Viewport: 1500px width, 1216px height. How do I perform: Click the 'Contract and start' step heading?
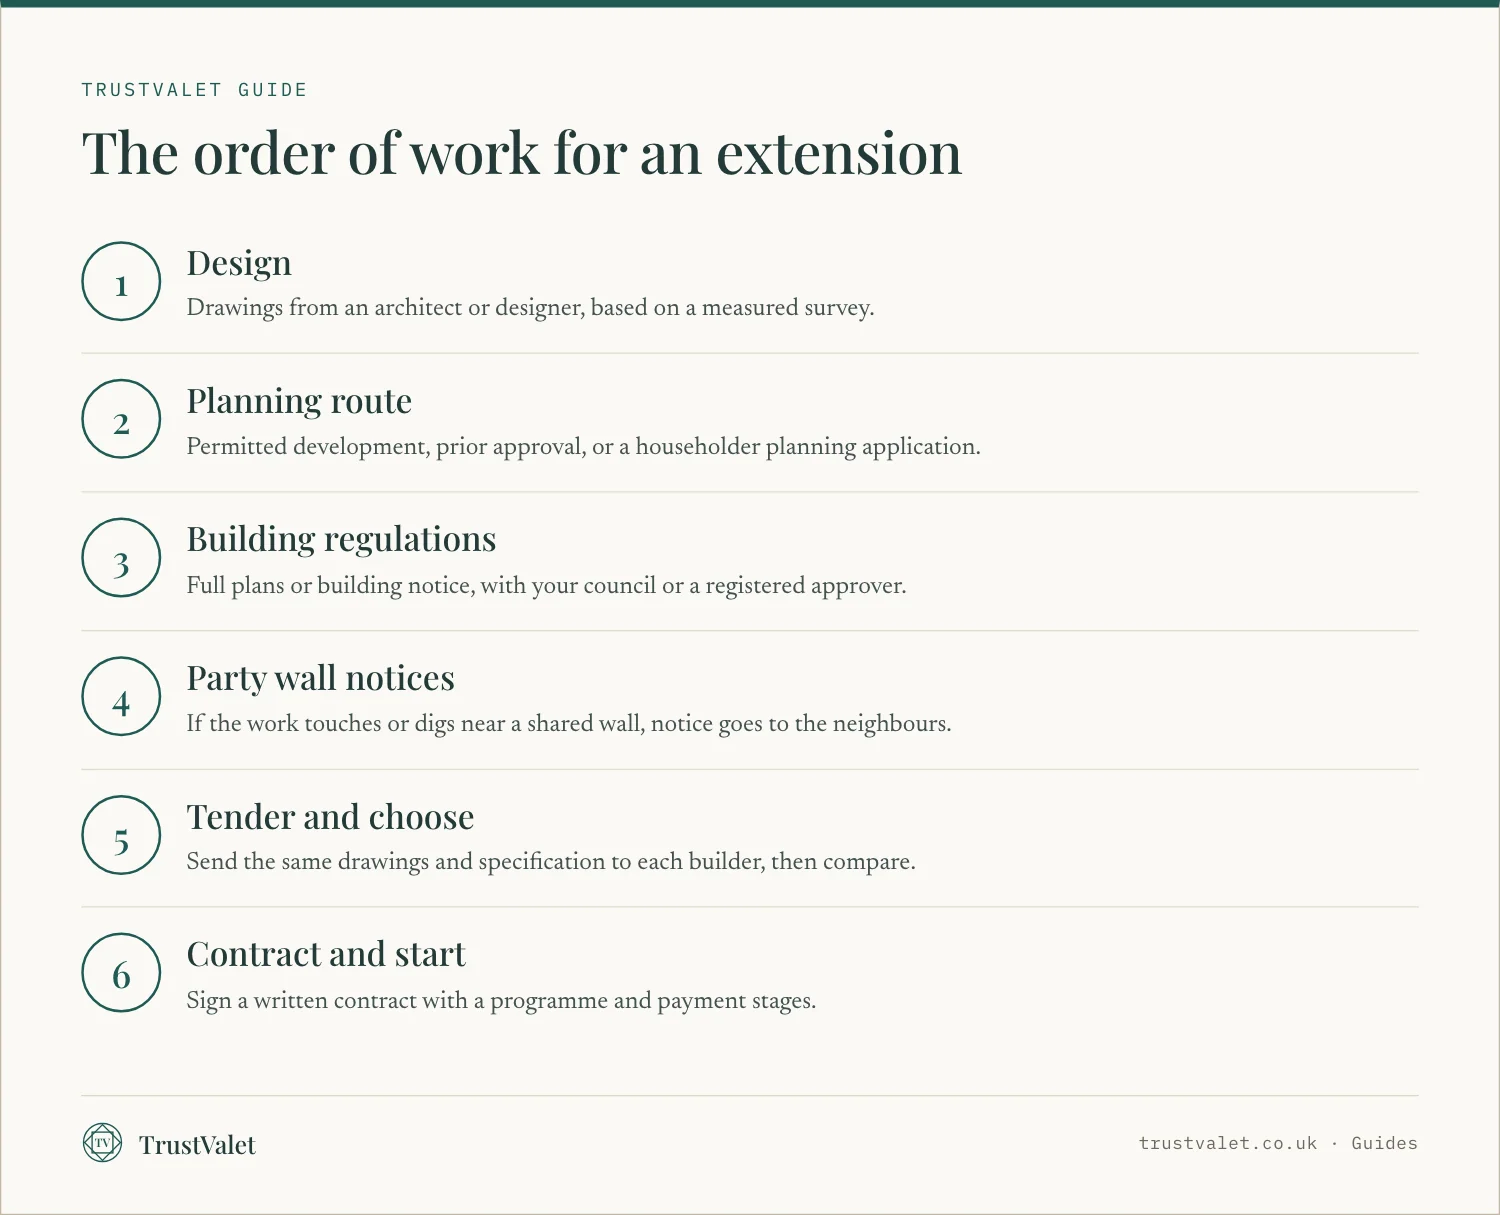point(326,955)
